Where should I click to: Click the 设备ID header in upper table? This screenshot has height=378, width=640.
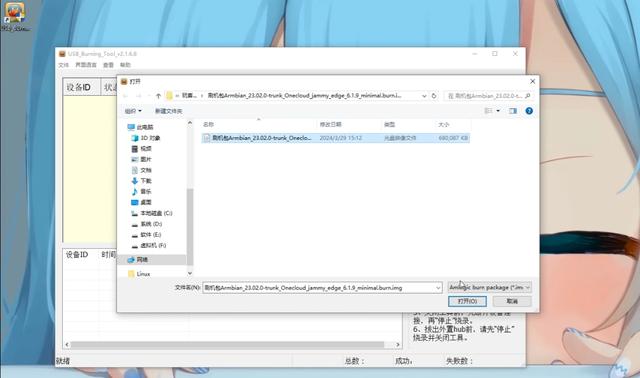(78, 87)
